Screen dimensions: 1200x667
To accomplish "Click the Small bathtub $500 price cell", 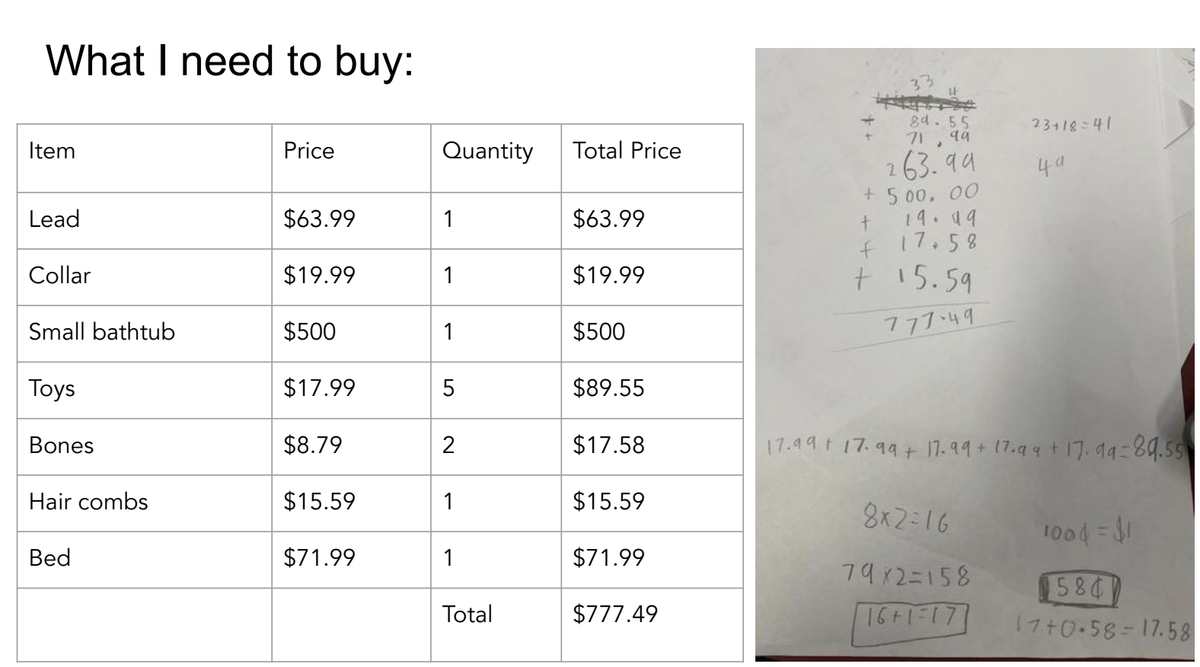I will 351,333.
